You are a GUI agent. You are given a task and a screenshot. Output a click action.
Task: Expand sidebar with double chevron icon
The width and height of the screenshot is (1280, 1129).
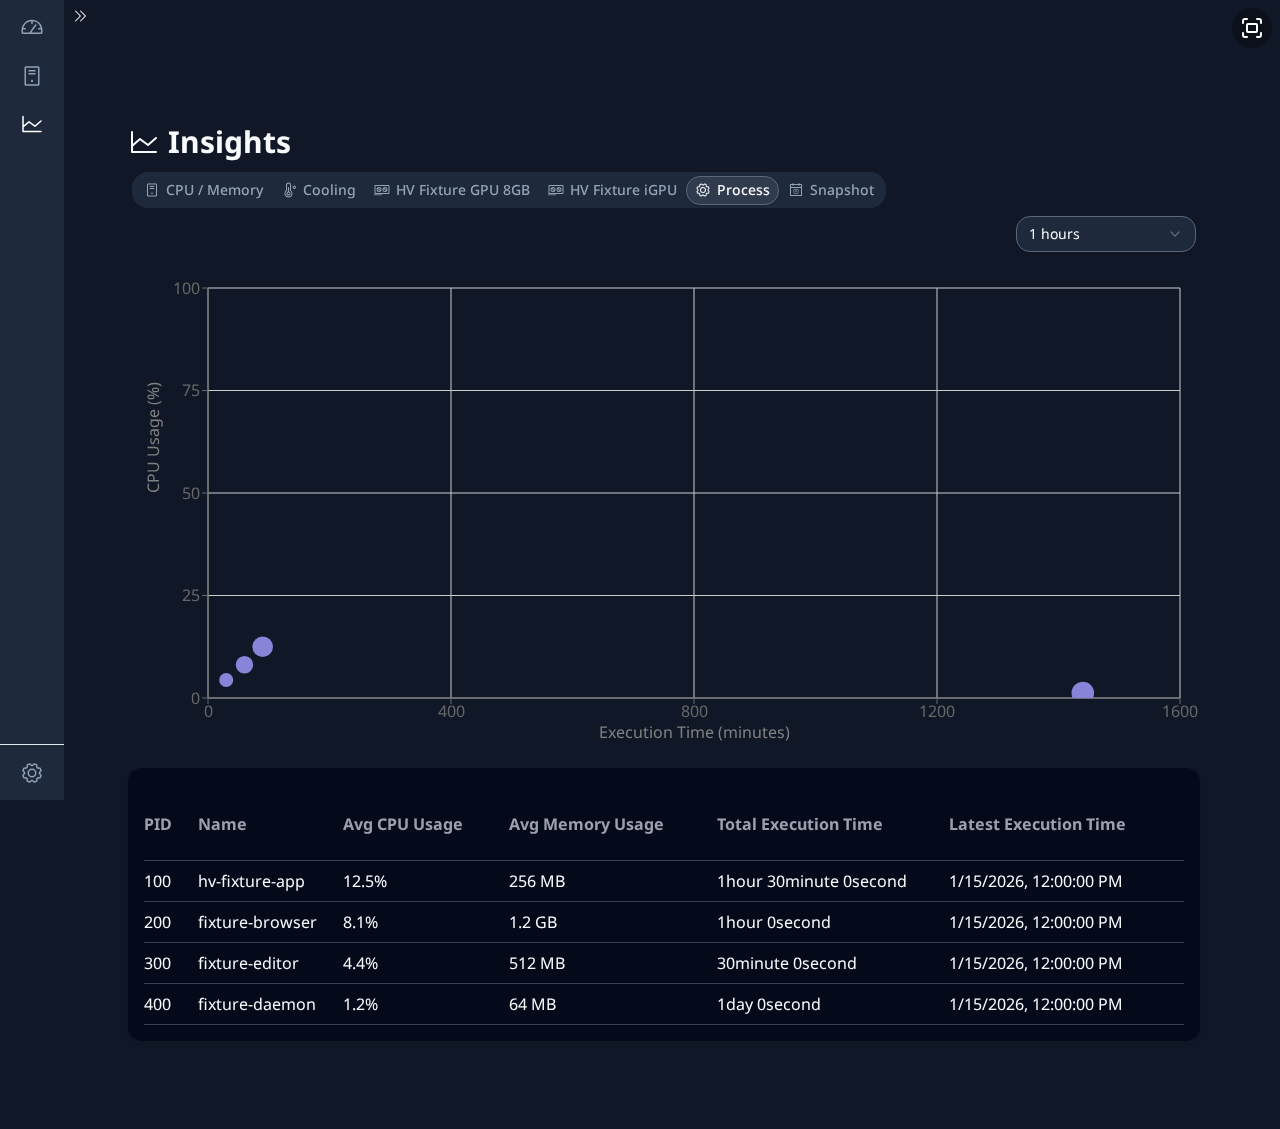(81, 16)
